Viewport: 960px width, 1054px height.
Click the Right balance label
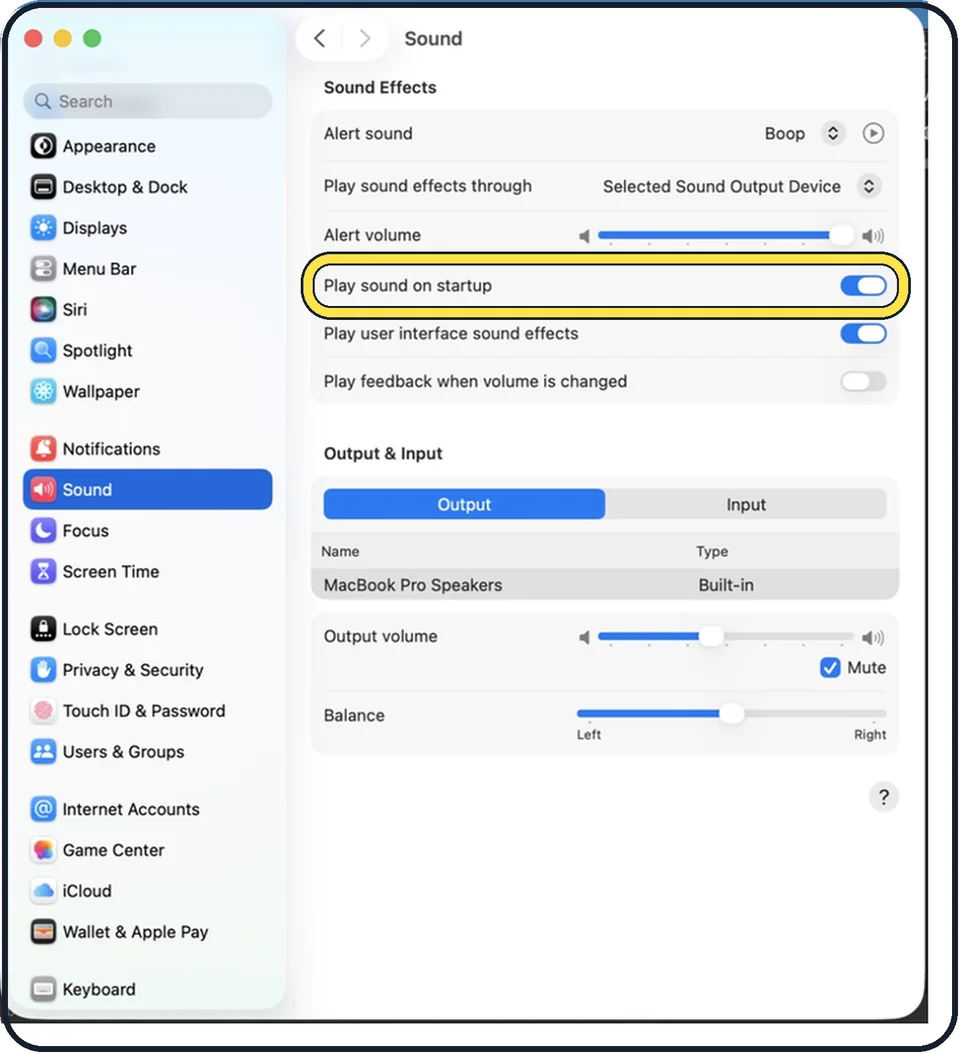870,735
